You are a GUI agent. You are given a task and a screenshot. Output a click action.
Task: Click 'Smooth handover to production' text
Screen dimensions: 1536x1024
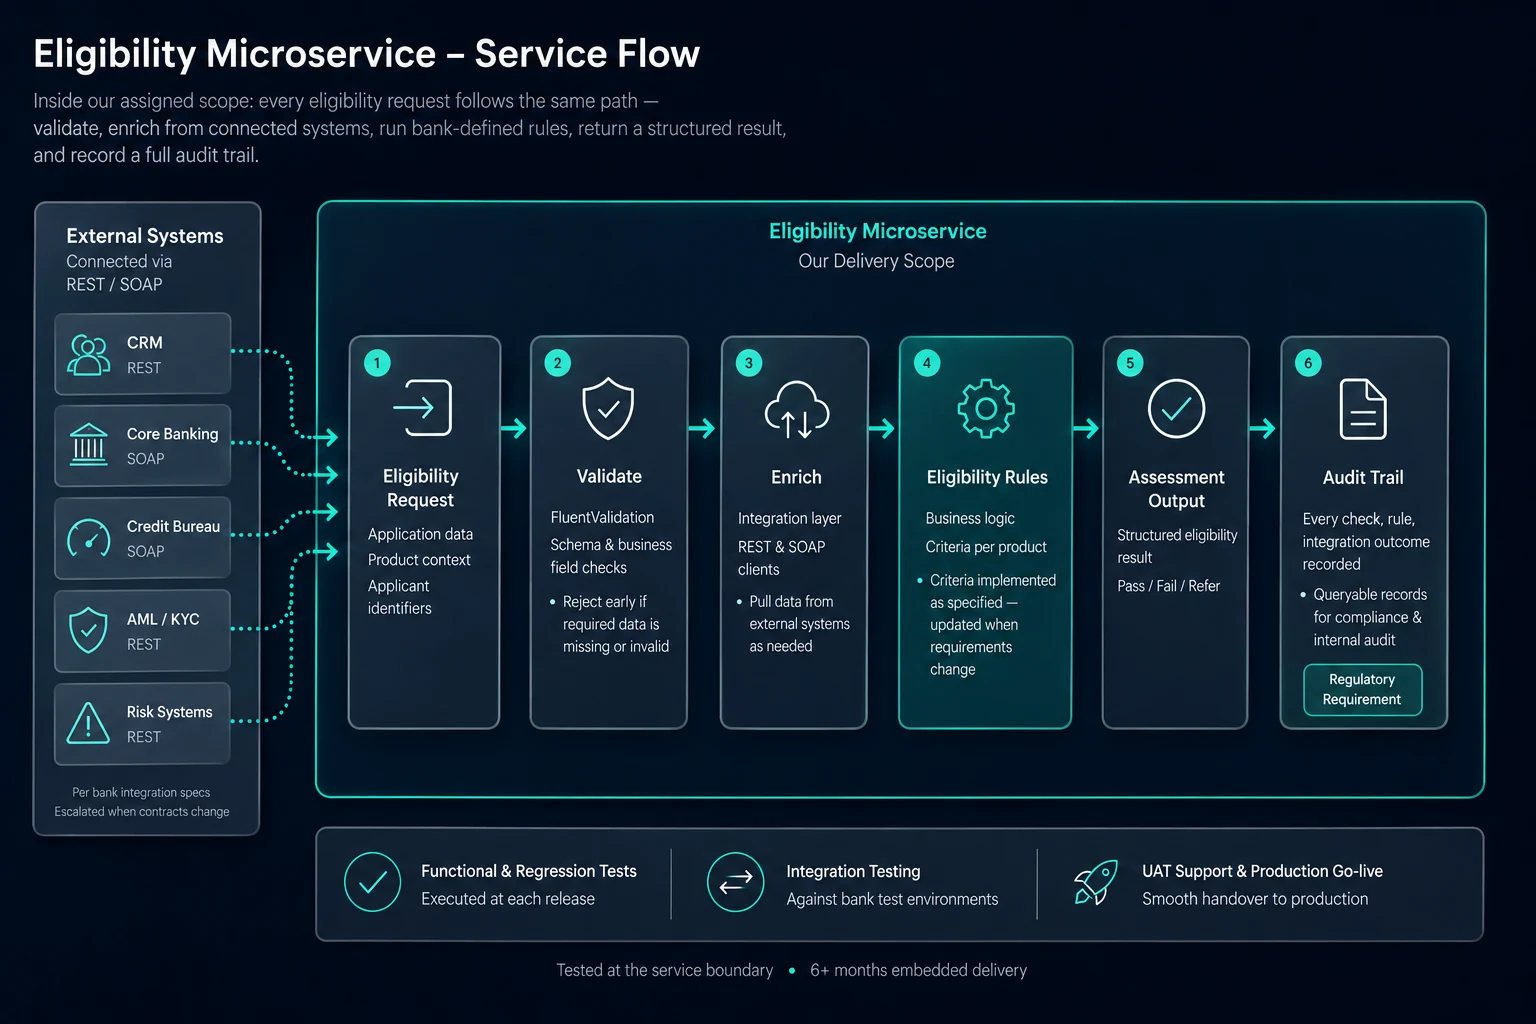[x=1255, y=899]
